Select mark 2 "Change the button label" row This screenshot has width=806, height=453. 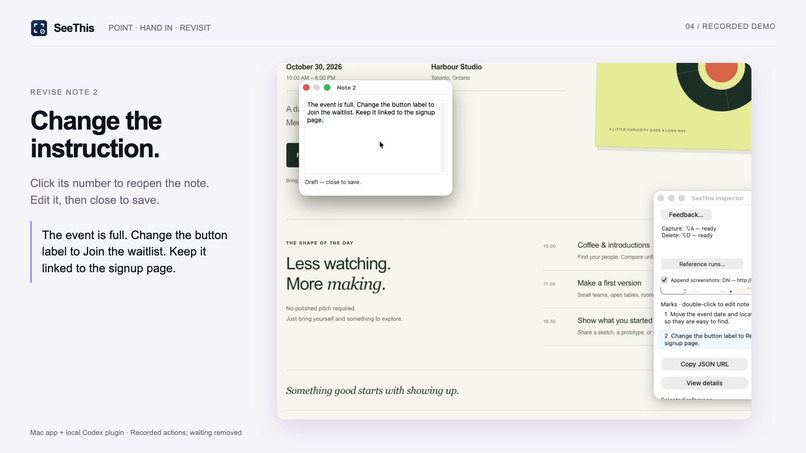pyautogui.click(x=705, y=339)
